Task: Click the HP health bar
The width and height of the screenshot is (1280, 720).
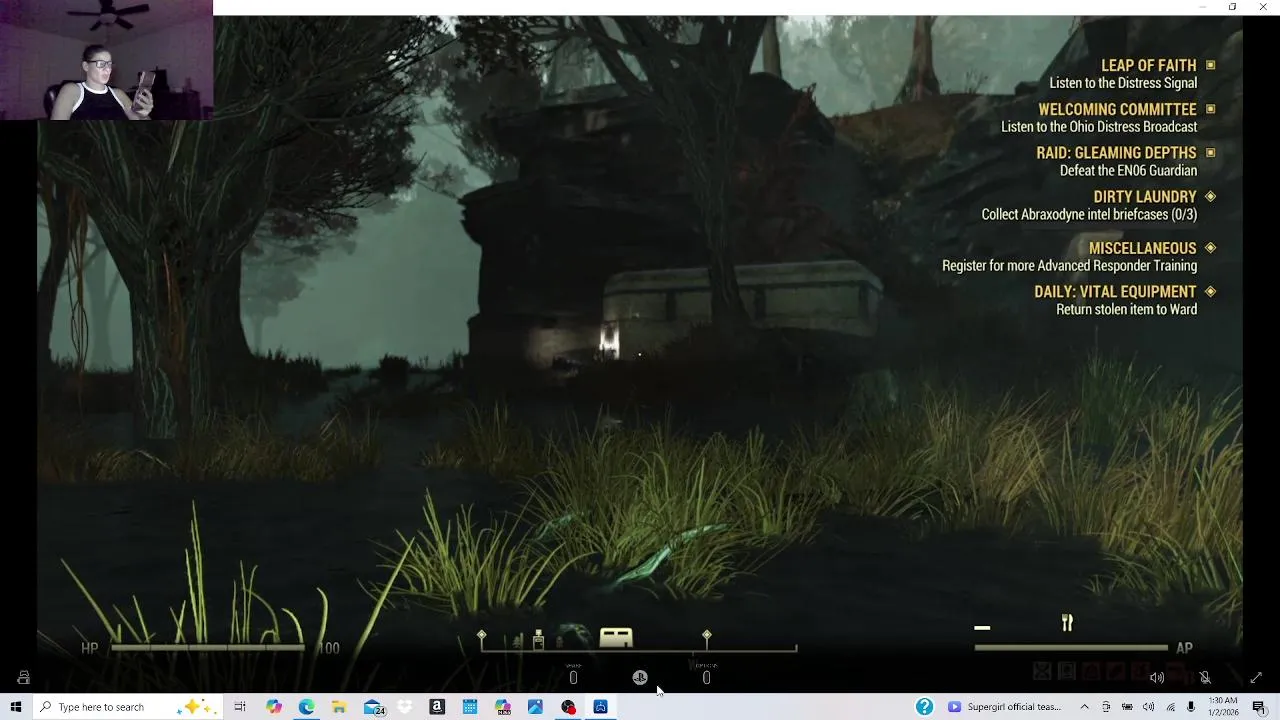Action: pyautogui.click(x=208, y=648)
